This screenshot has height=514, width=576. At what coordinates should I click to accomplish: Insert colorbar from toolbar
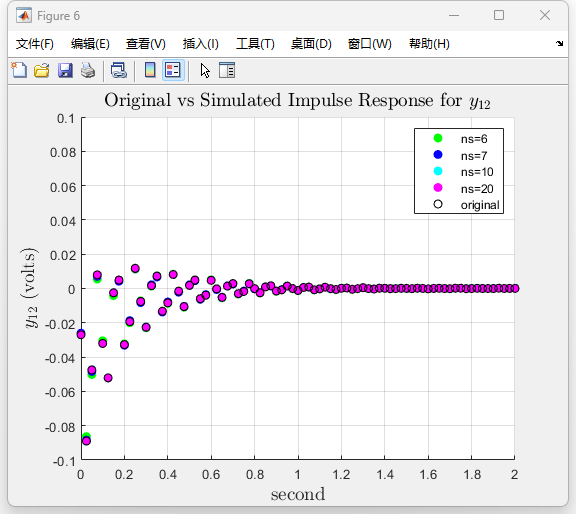(150, 70)
